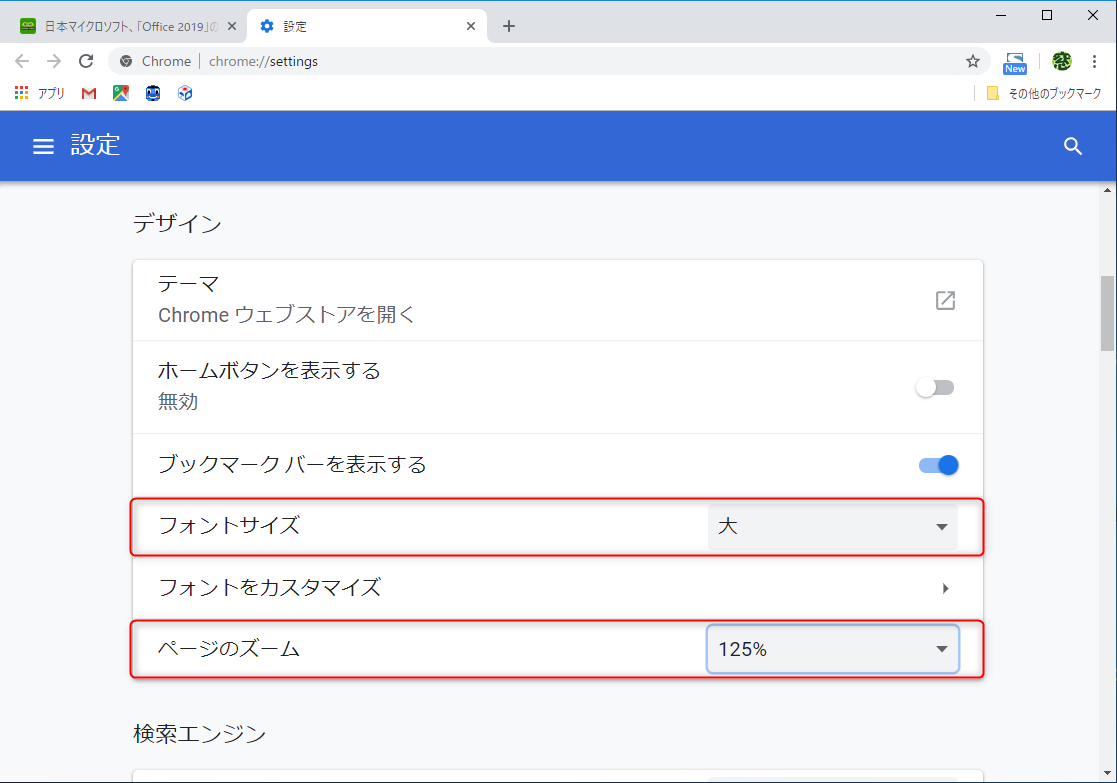Open the ページのズーム dropdown
Image resolution: width=1117 pixels, height=783 pixels.
[833, 648]
